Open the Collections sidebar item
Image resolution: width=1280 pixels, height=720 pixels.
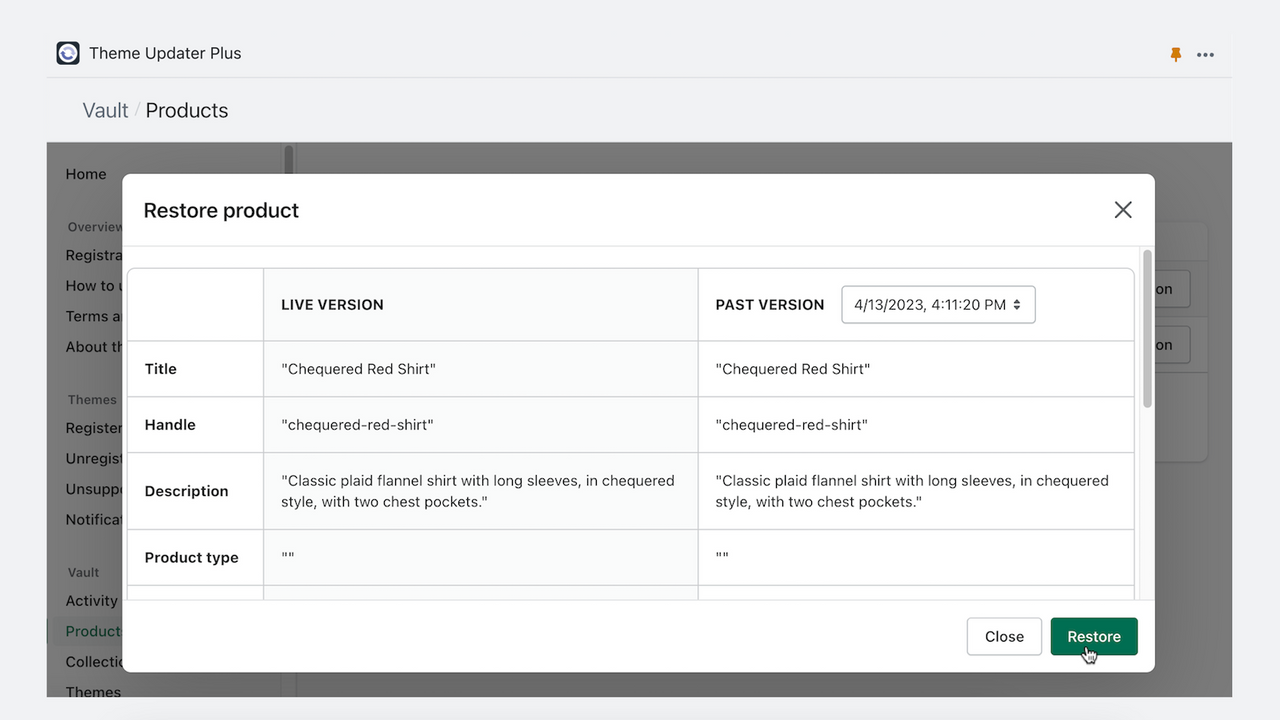pyautogui.click(x=94, y=662)
